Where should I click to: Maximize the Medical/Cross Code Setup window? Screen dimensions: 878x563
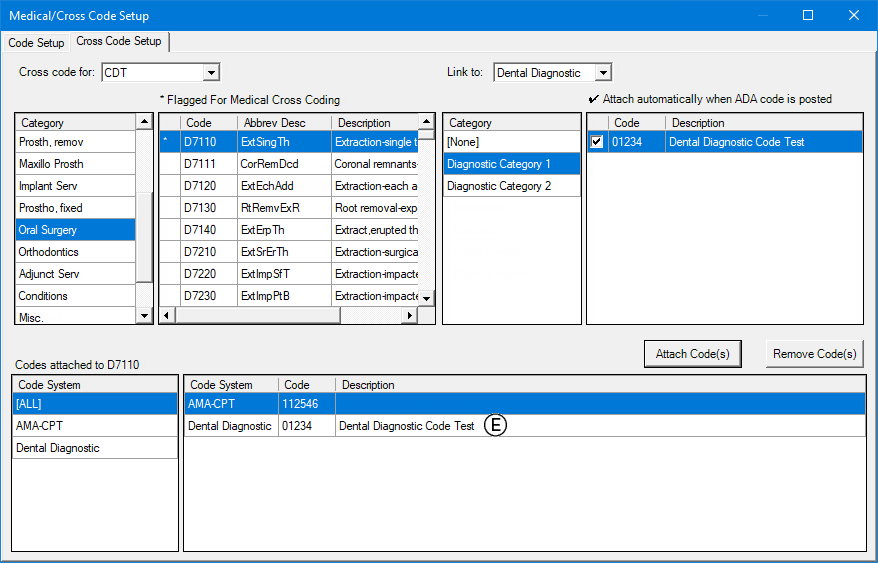click(808, 15)
